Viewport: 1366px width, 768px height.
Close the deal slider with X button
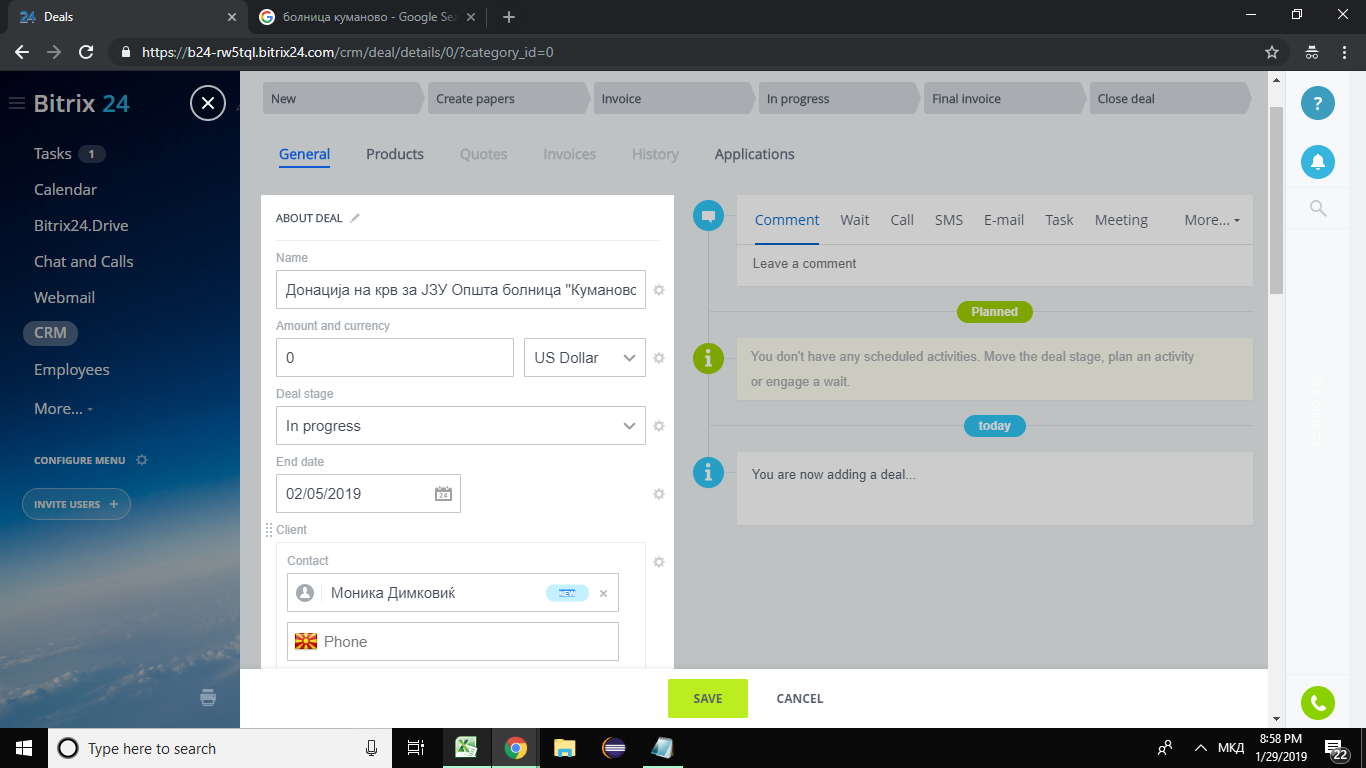(208, 103)
